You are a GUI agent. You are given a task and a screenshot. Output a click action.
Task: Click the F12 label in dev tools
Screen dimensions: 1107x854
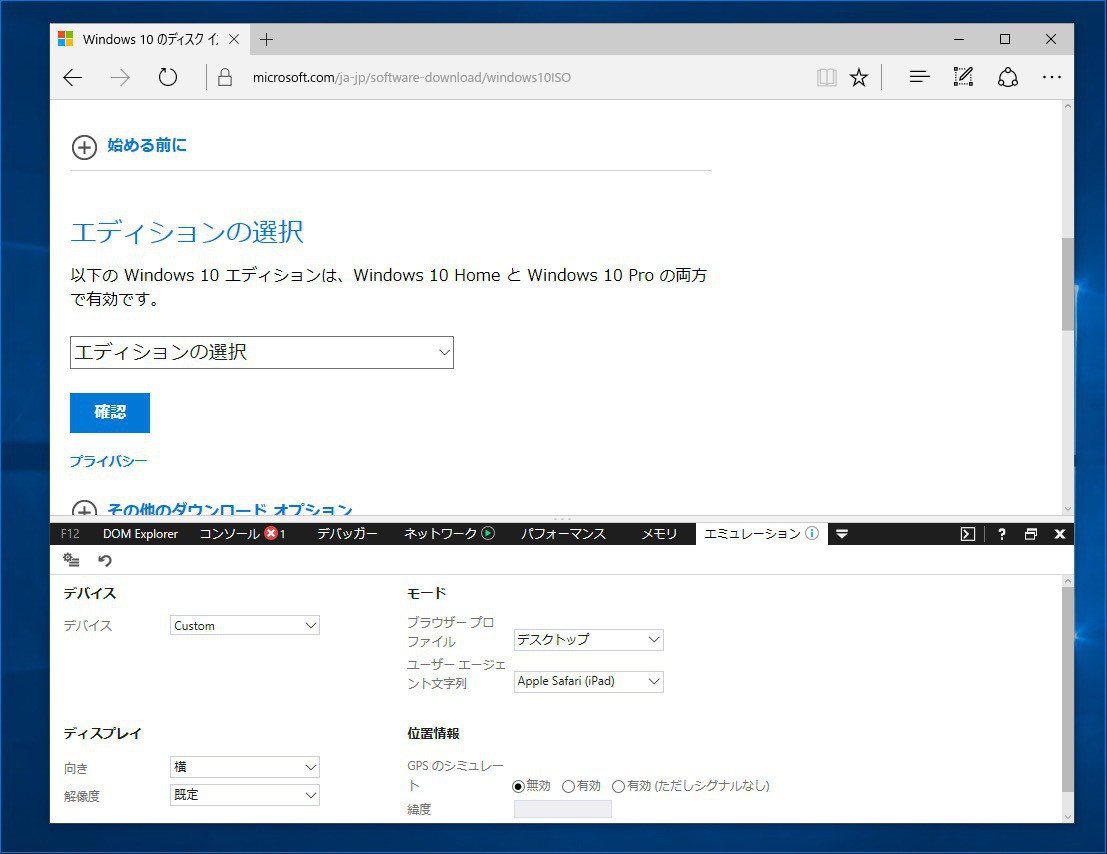70,534
